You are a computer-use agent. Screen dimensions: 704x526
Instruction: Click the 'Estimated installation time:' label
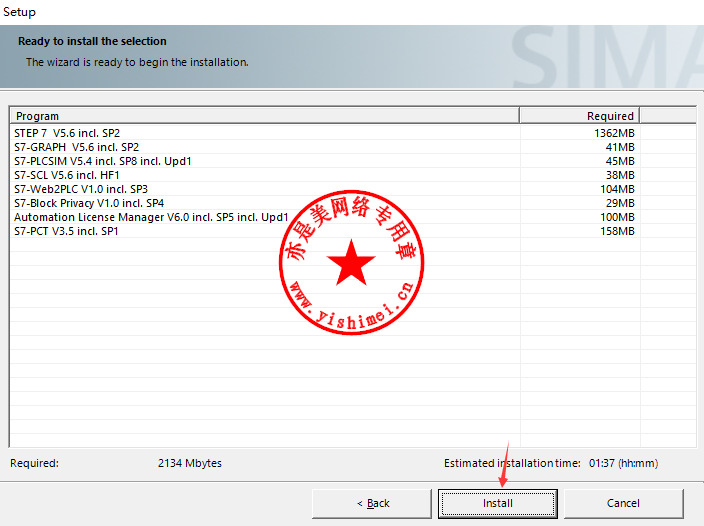click(x=512, y=463)
